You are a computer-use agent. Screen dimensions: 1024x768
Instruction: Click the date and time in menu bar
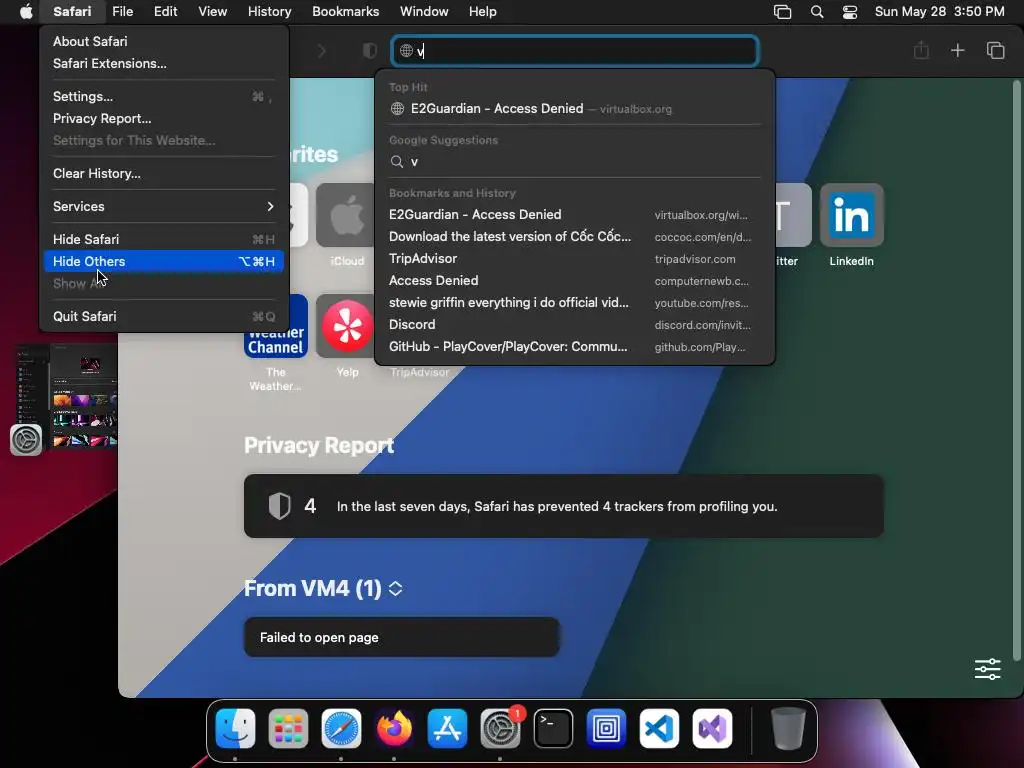[939, 12]
